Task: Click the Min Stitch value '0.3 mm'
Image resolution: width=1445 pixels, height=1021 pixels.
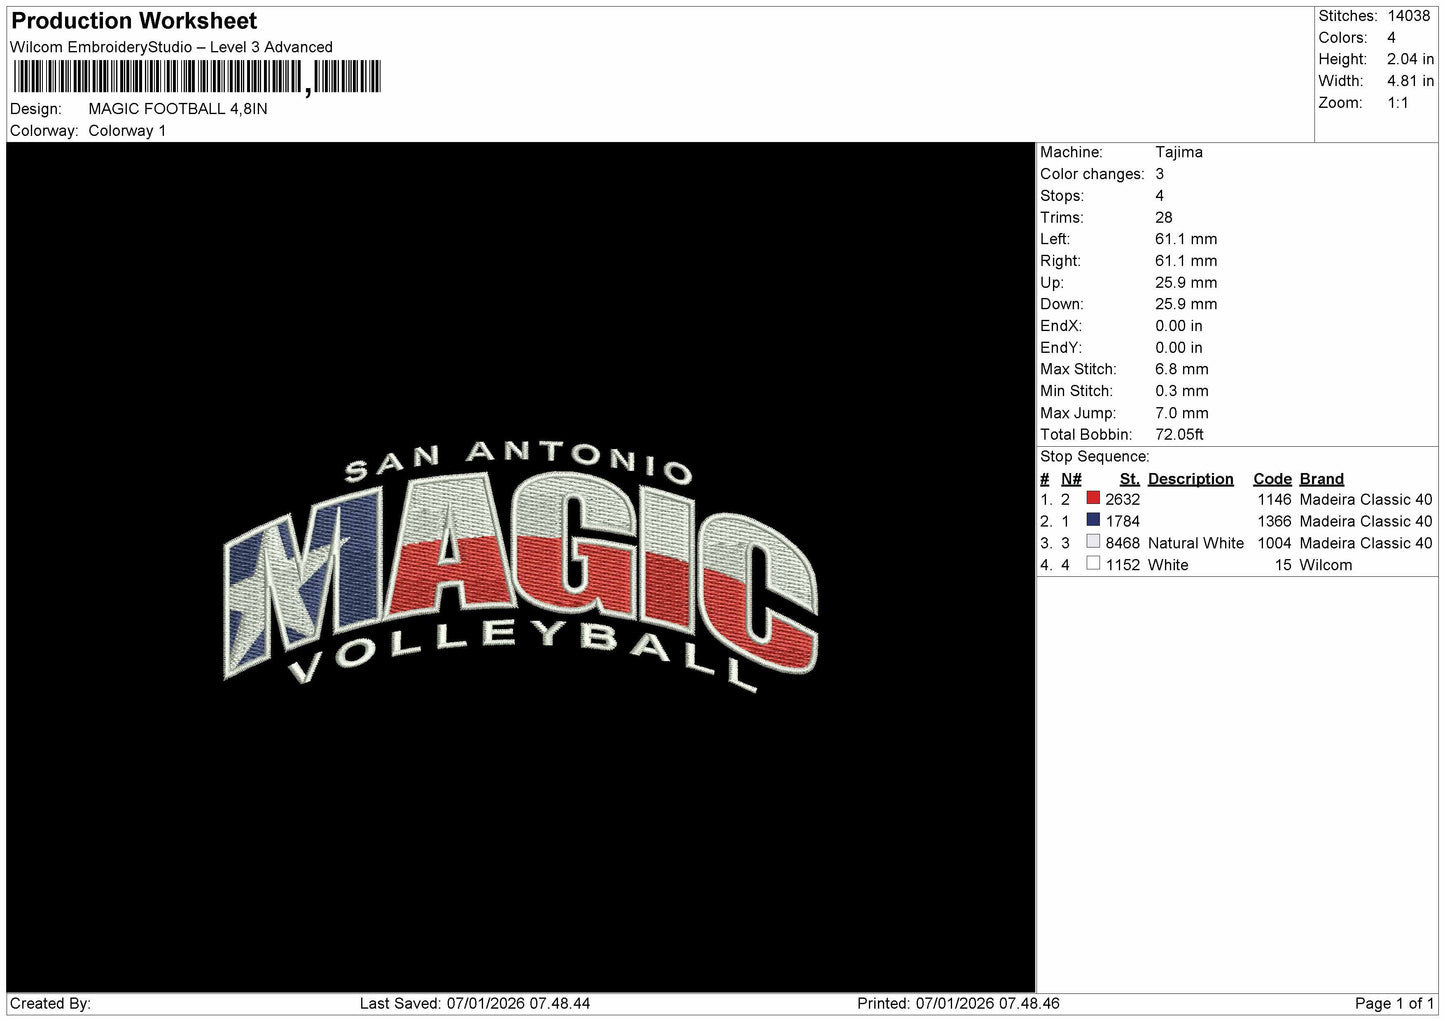Action: coord(1182,391)
